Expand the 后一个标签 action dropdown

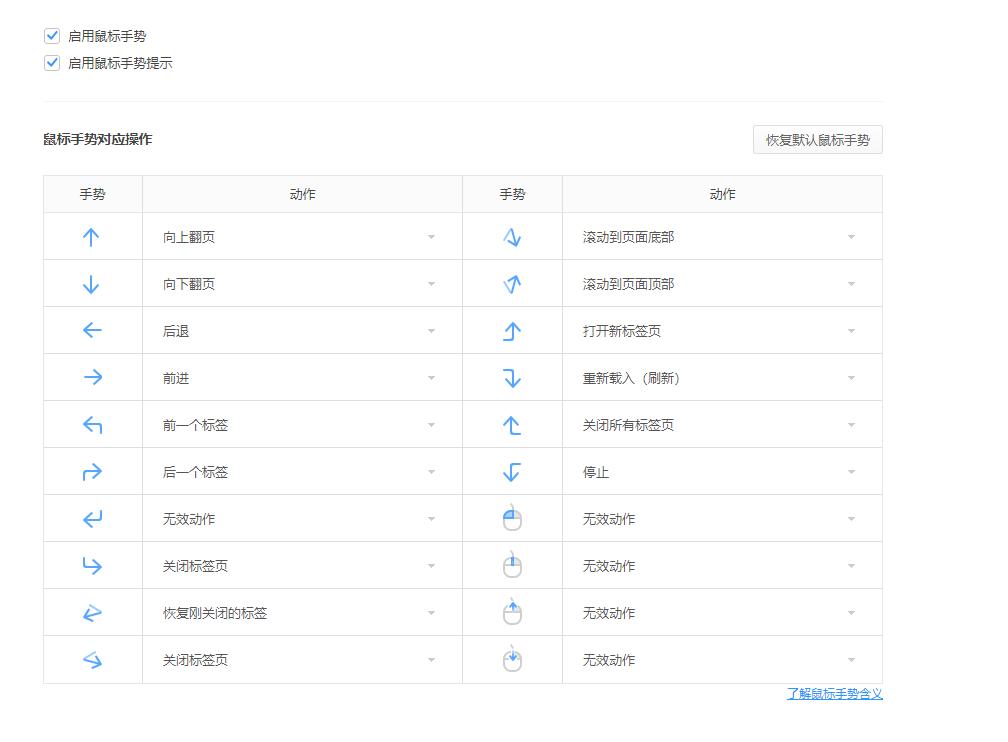(302, 472)
